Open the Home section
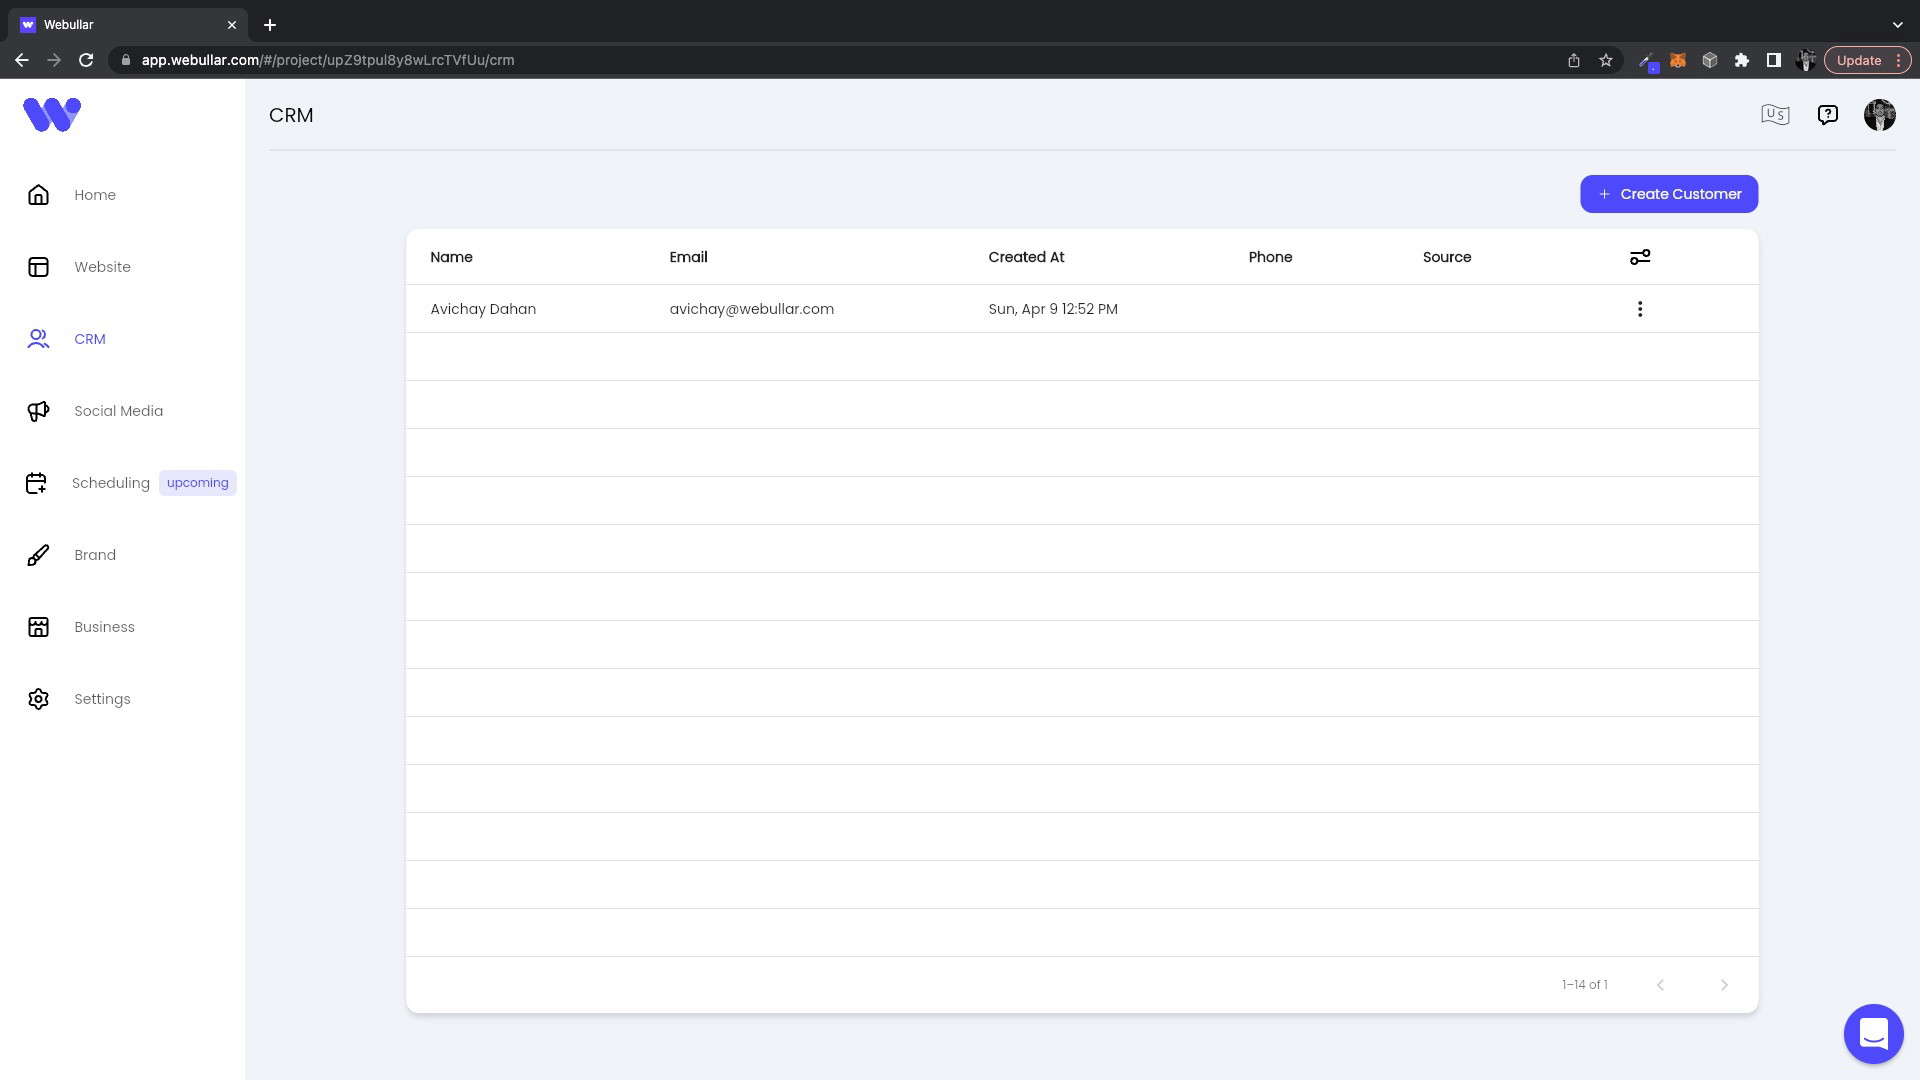 (x=95, y=194)
